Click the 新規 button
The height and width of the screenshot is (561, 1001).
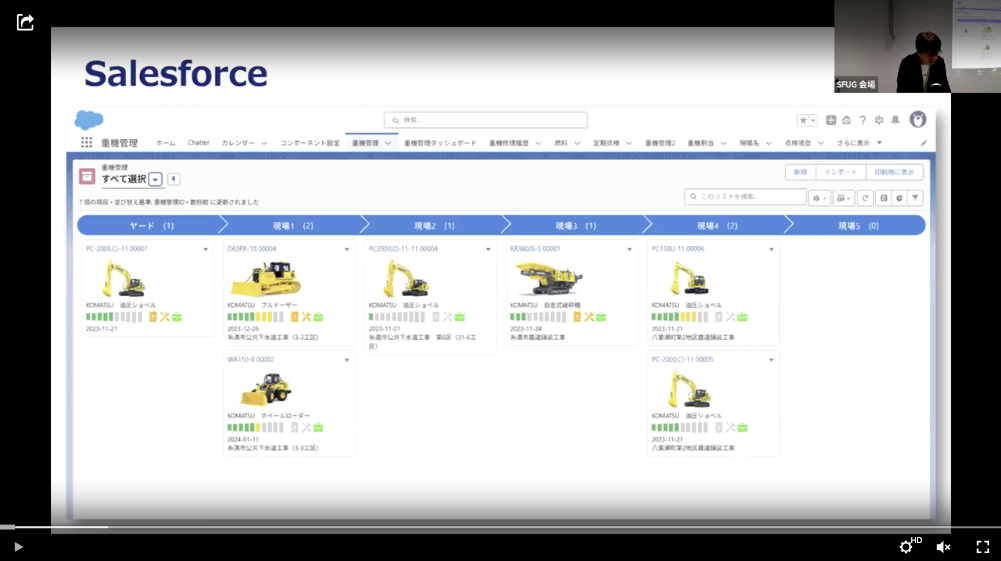coord(801,172)
